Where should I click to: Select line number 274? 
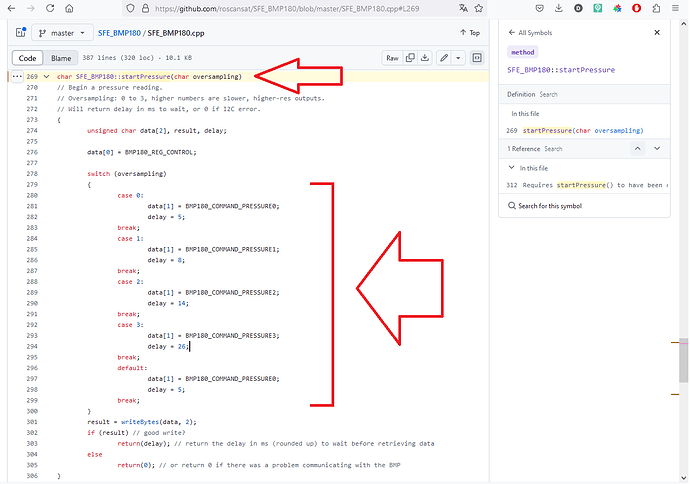[32, 131]
